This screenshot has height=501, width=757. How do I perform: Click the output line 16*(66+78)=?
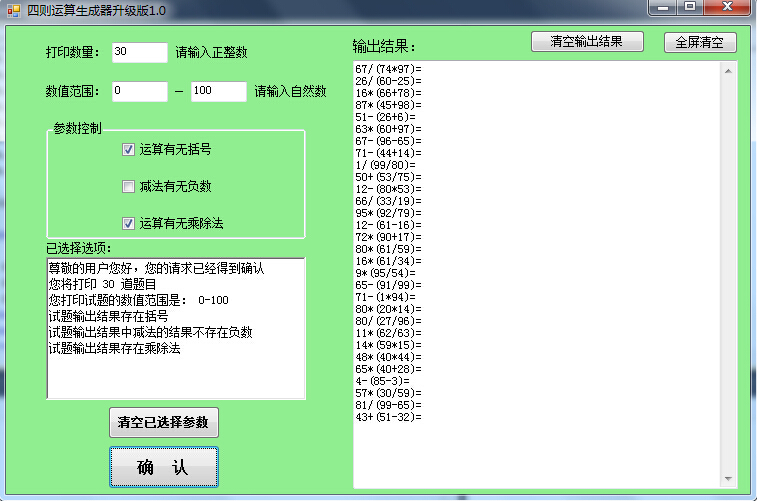pyautogui.click(x=388, y=93)
